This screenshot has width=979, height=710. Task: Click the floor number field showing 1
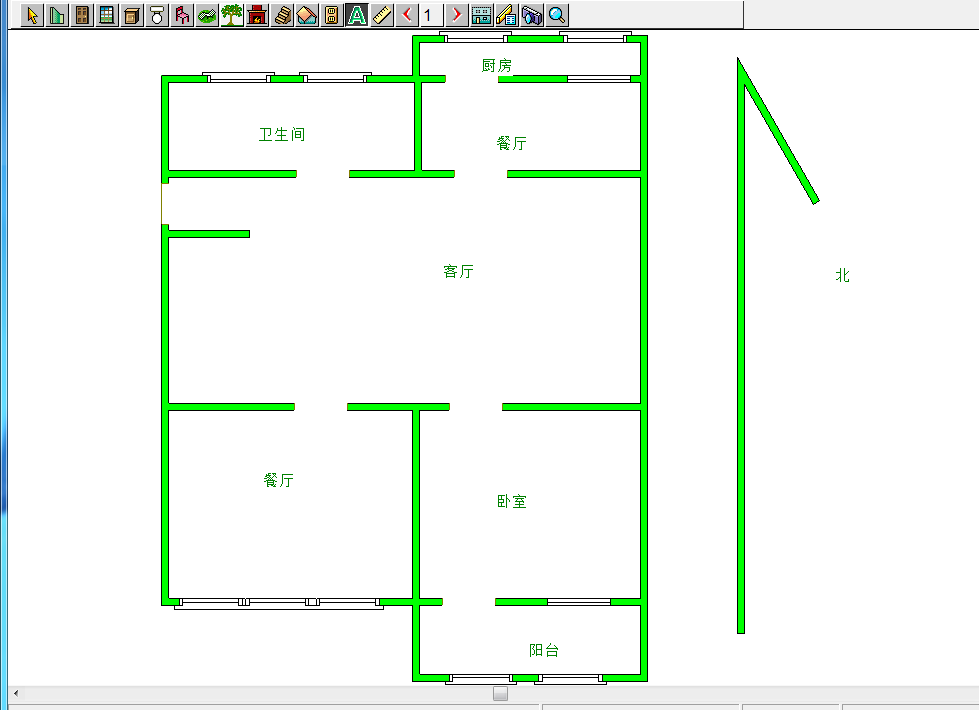431,15
